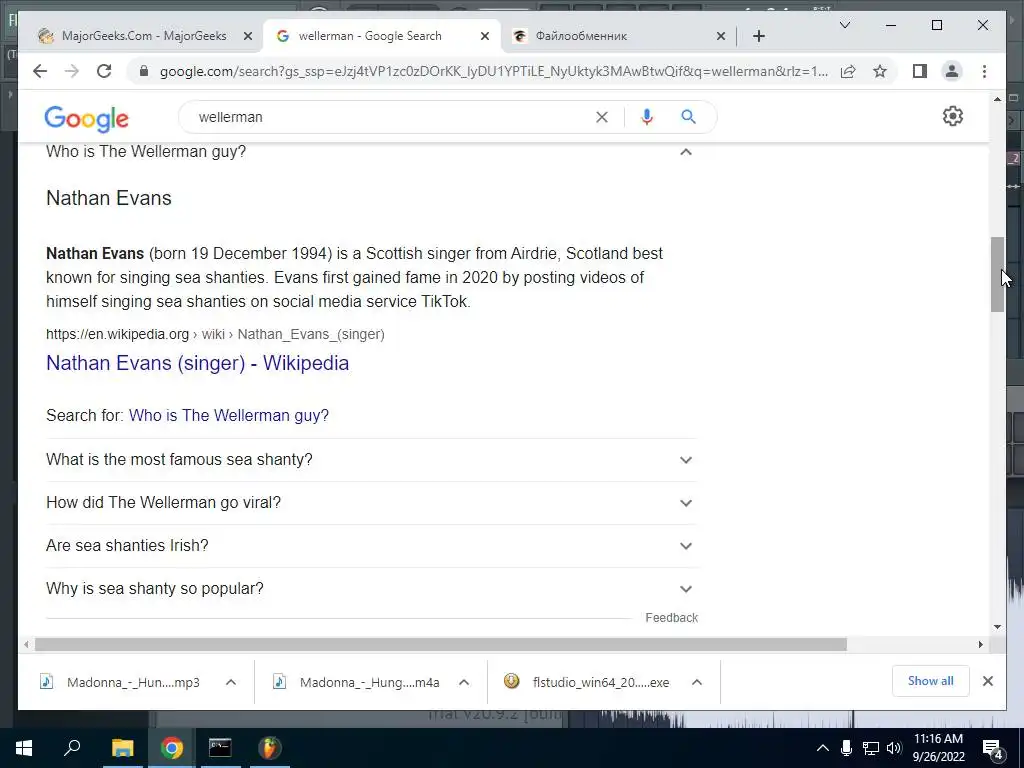Open options for flstudio exe download
Screen dimensions: 1024x768
(697, 682)
